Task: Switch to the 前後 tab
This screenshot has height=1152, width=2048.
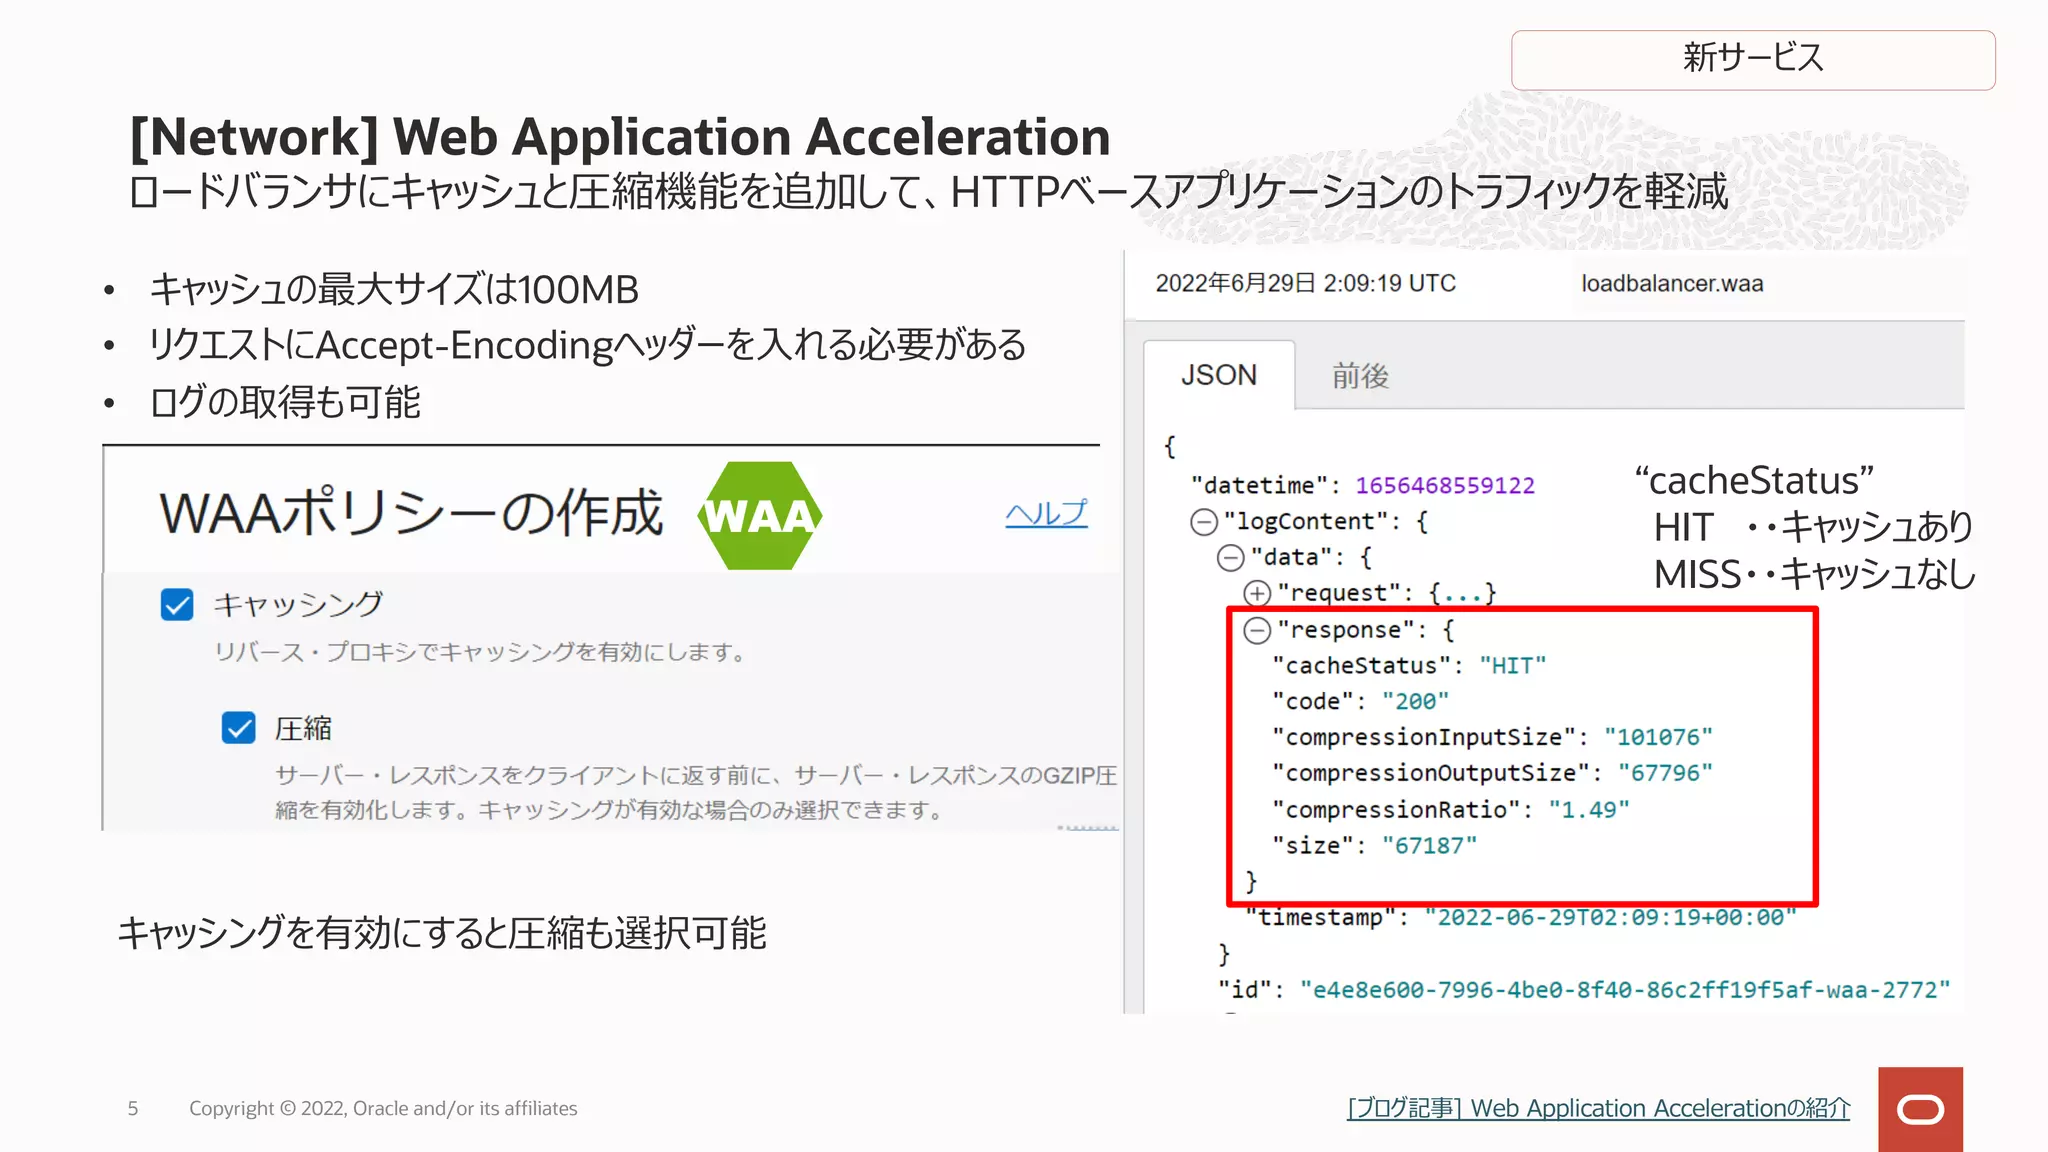Action: point(1360,376)
